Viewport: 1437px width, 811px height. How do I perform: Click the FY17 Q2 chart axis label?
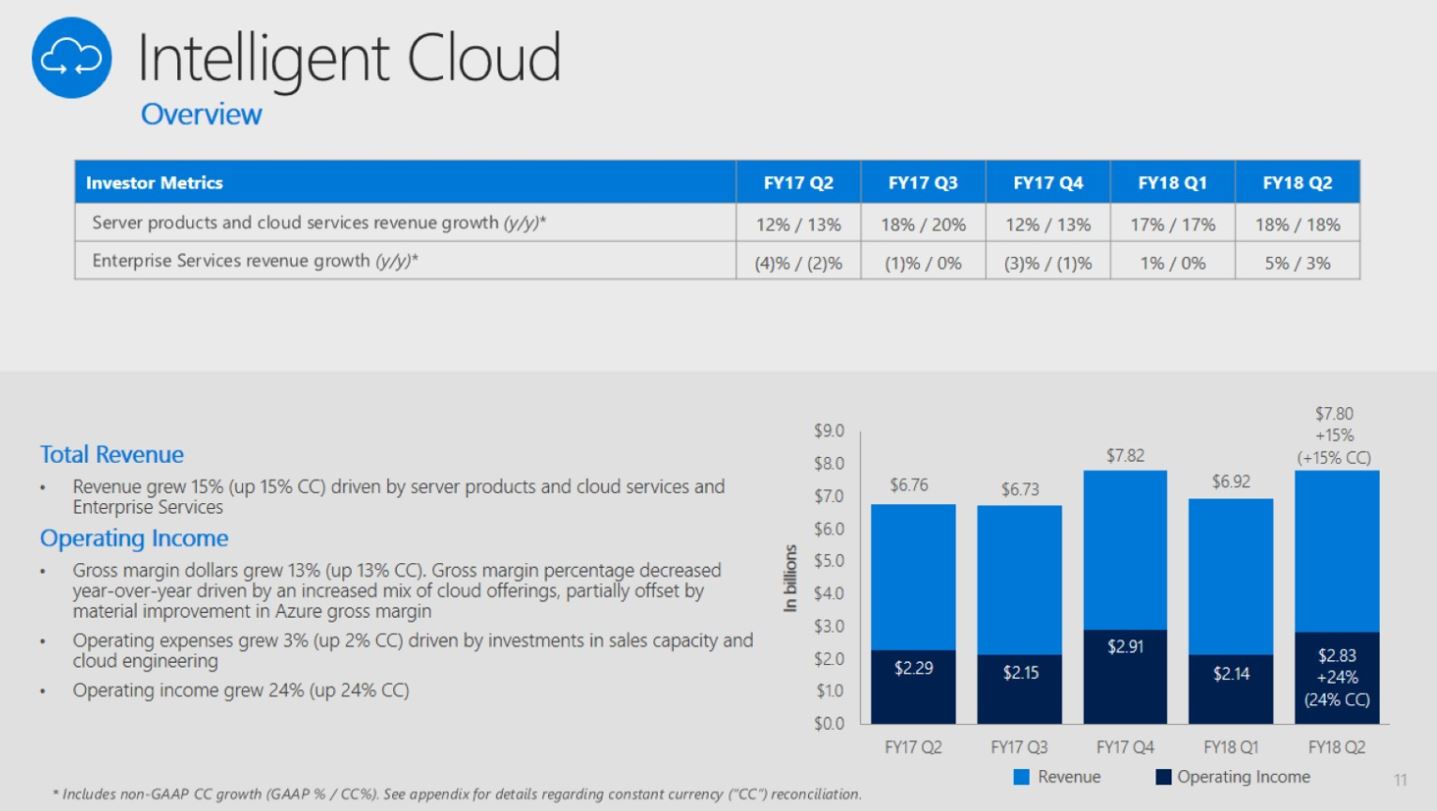pos(913,747)
